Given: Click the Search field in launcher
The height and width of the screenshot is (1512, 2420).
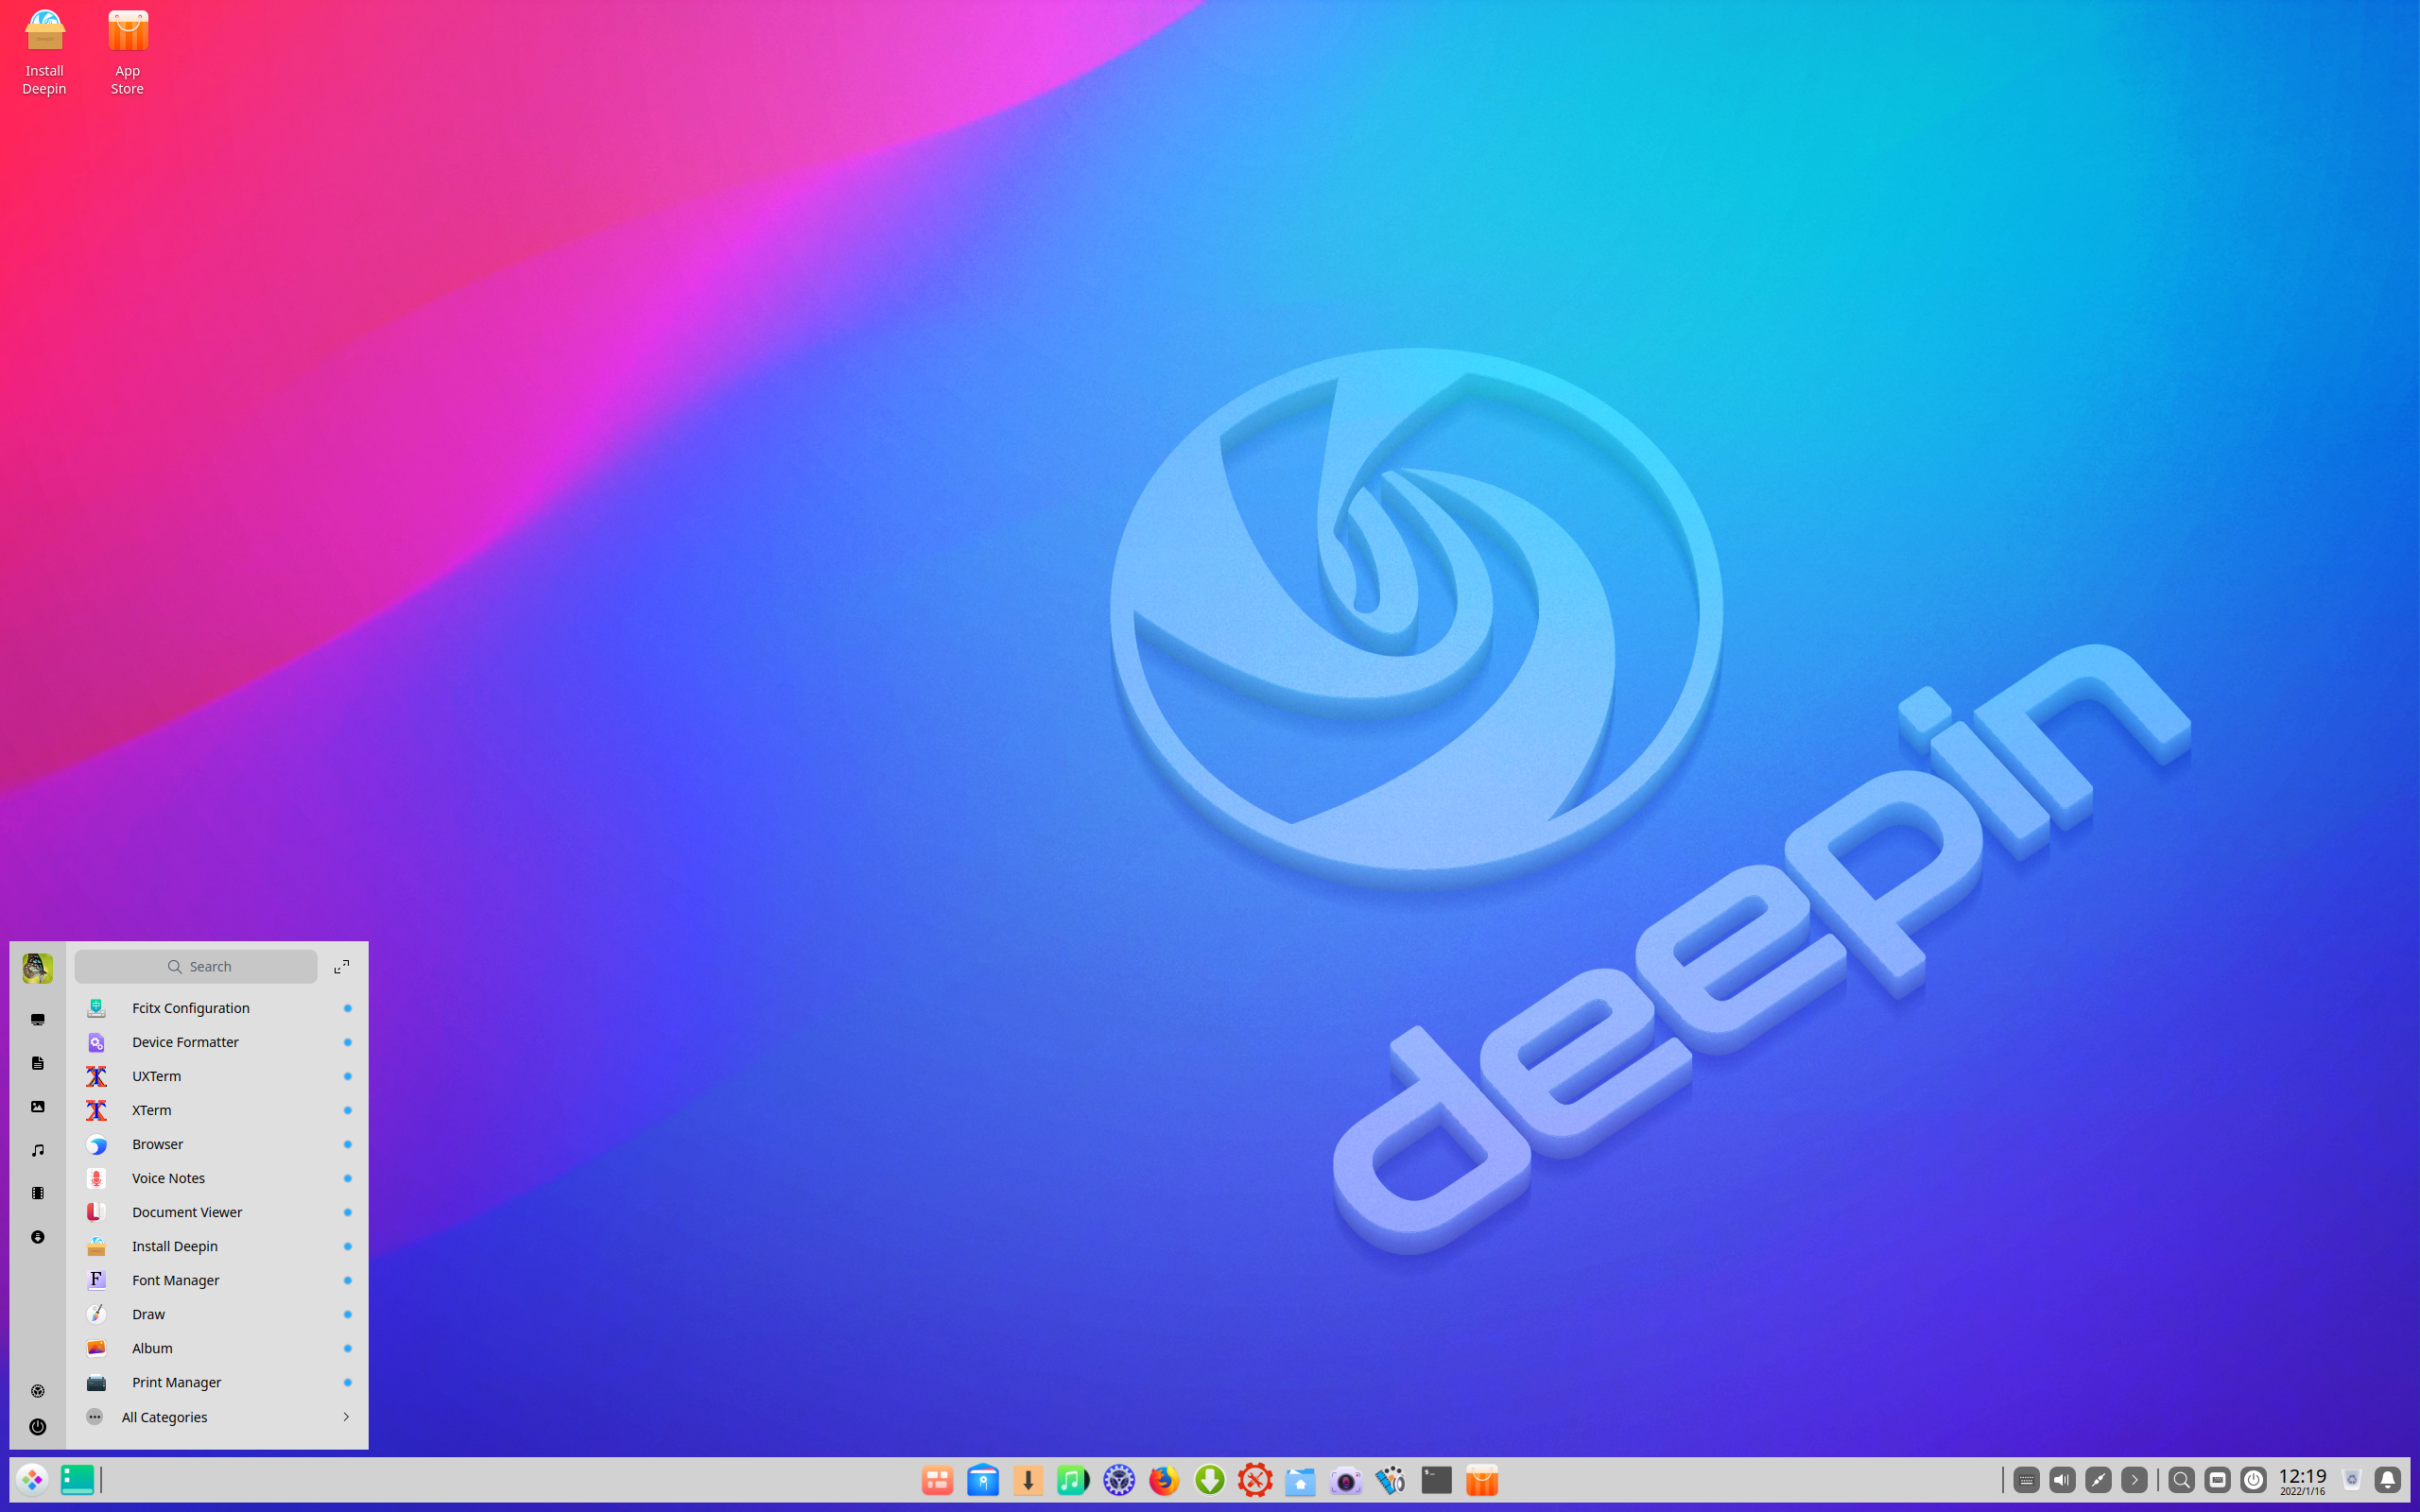Looking at the screenshot, I should click(x=196, y=966).
